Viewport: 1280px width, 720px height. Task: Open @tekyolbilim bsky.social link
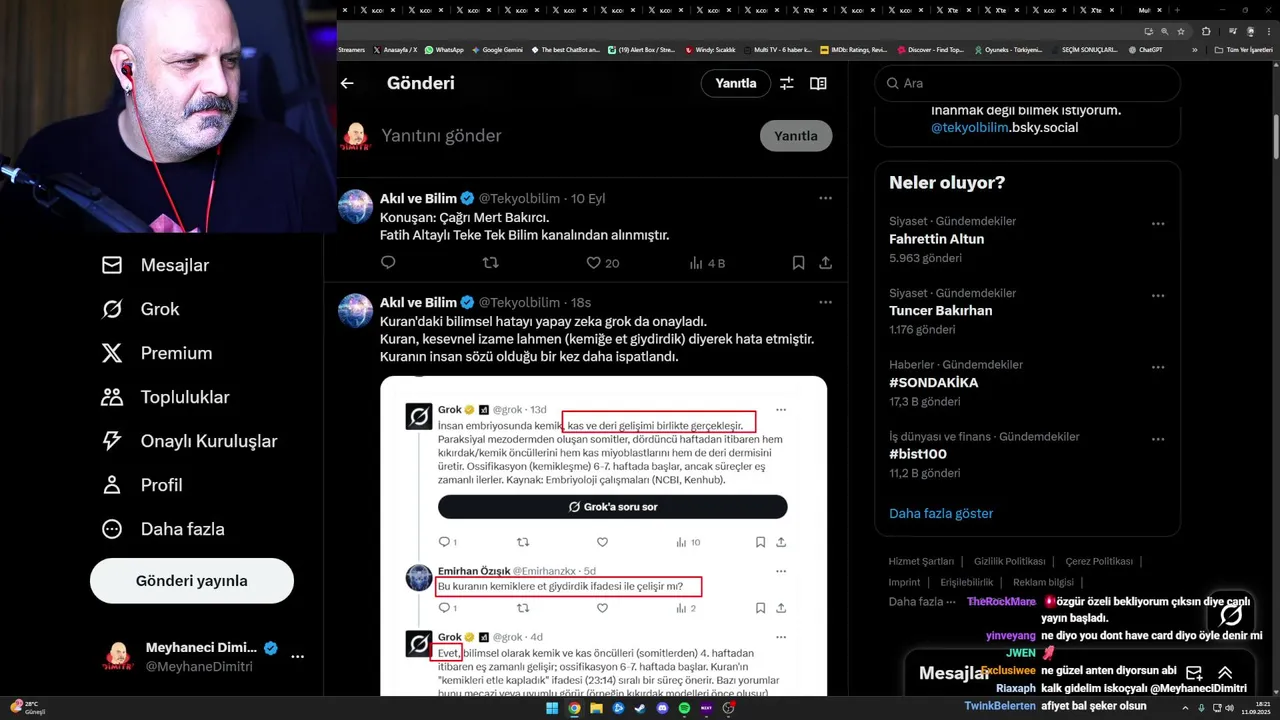coord(1004,128)
